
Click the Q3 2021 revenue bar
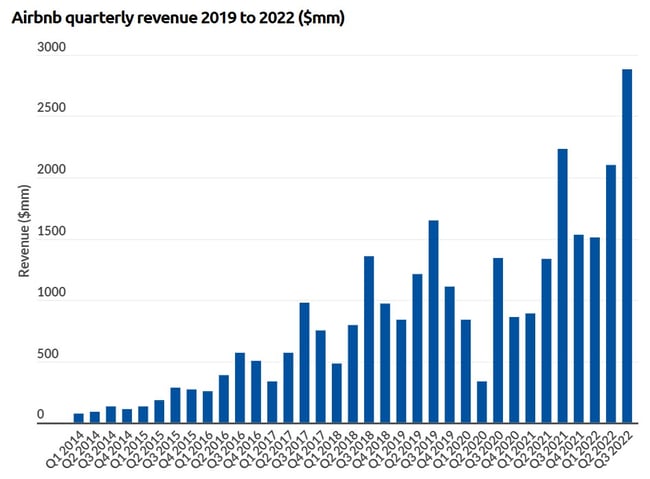tap(562, 286)
